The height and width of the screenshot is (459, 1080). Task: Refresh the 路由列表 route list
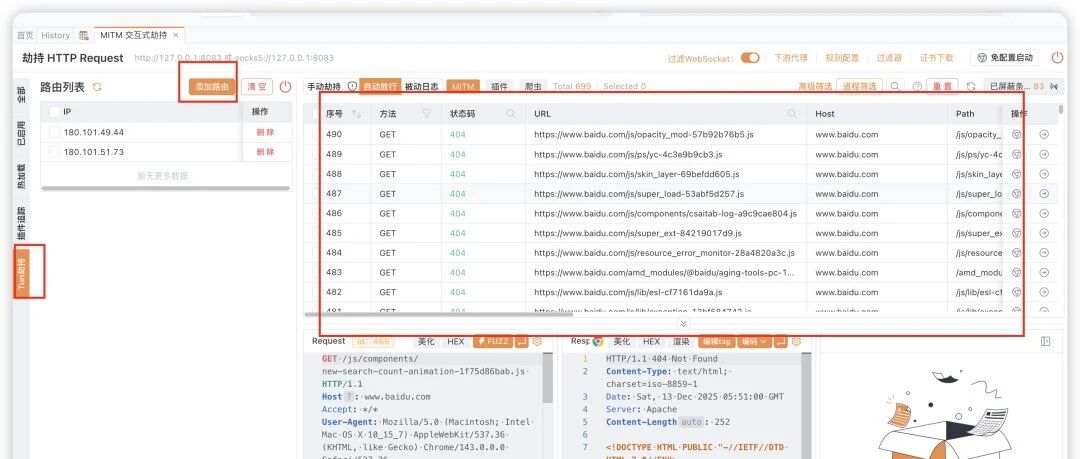coord(97,87)
